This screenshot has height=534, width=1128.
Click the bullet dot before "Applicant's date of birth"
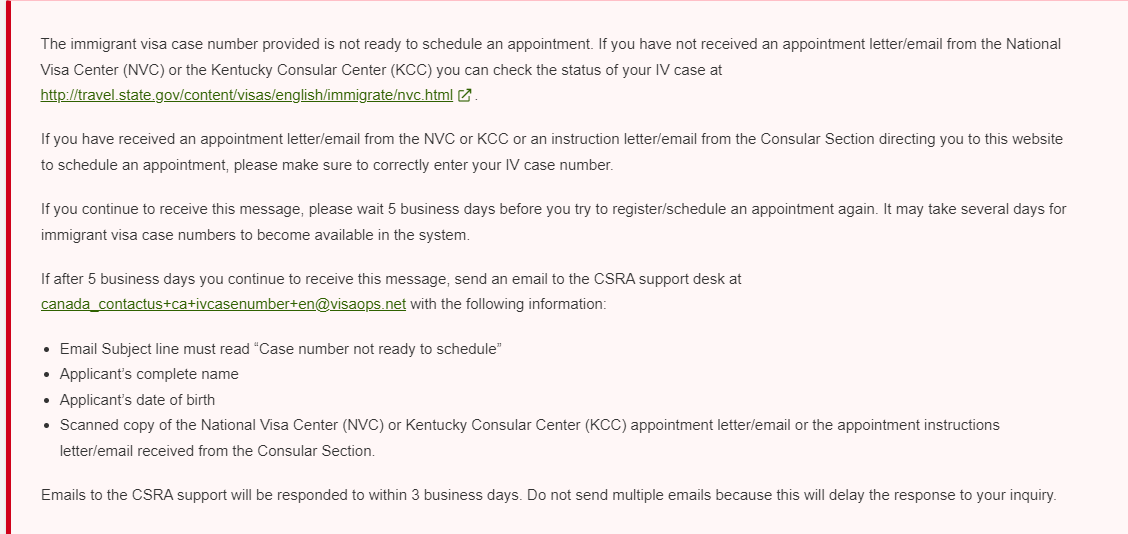pos(47,400)
